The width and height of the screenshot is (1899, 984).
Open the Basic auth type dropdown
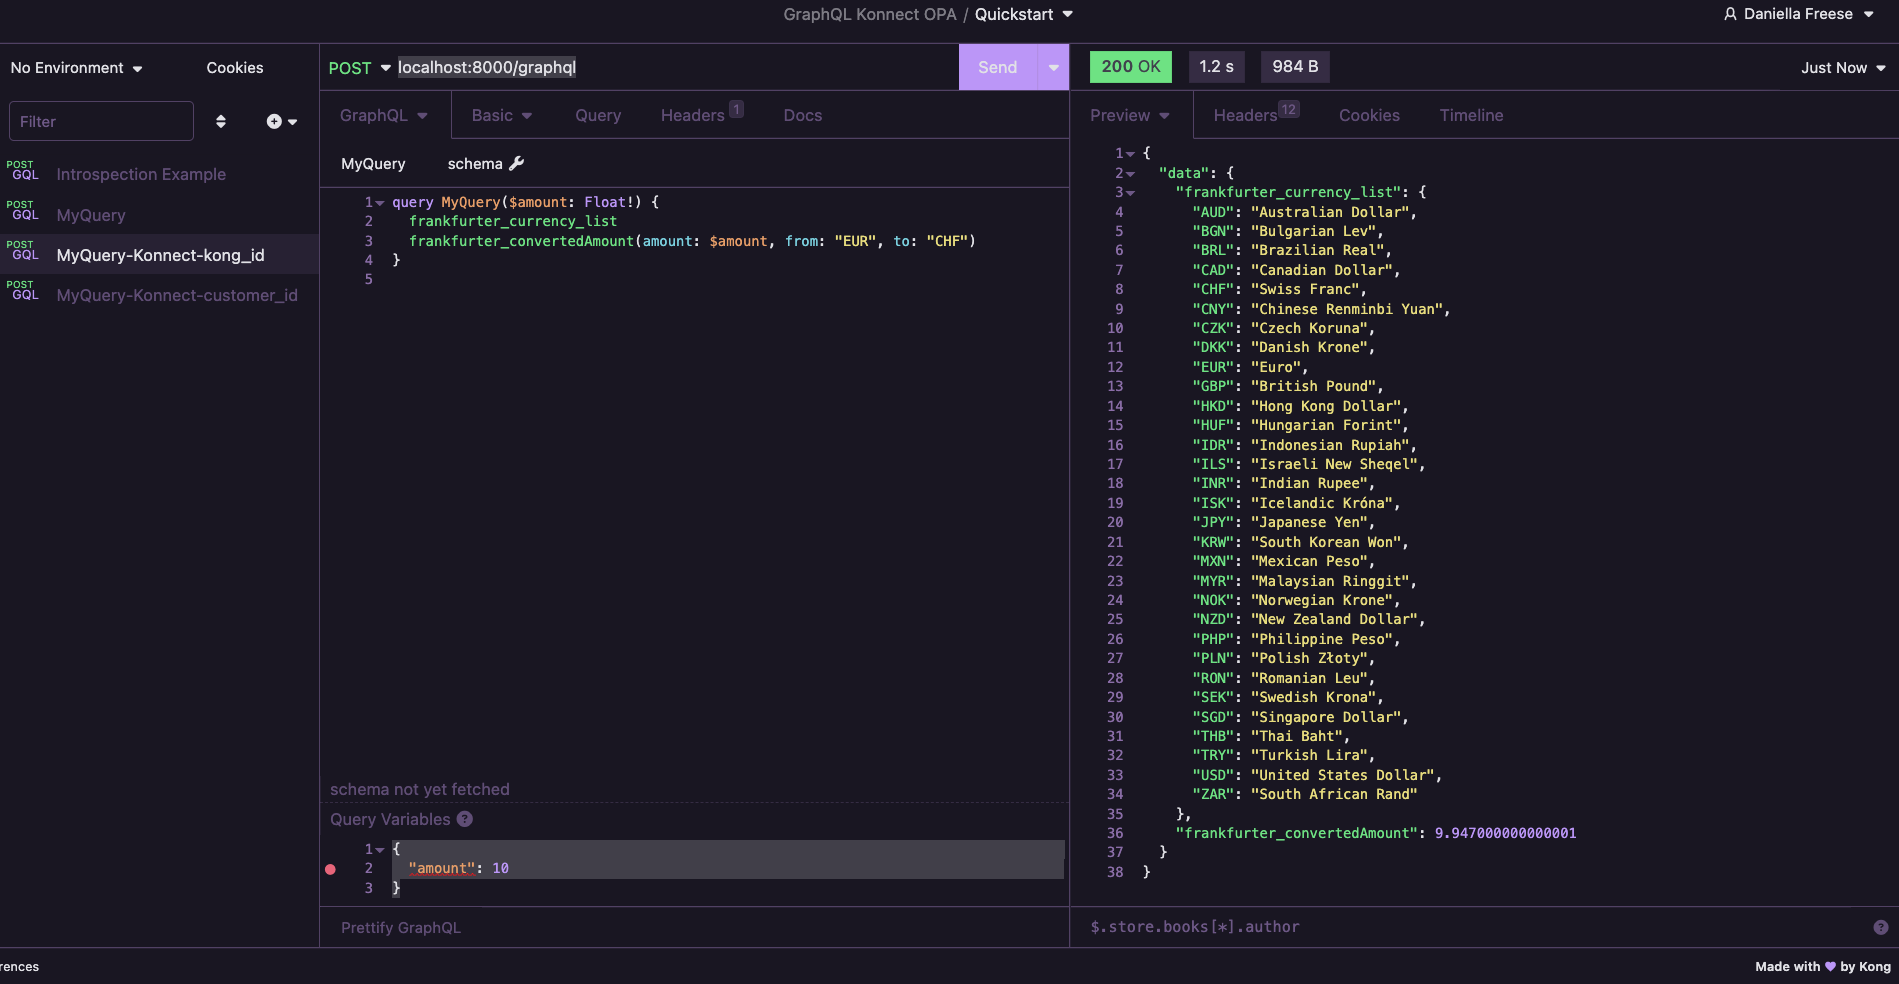502,115
